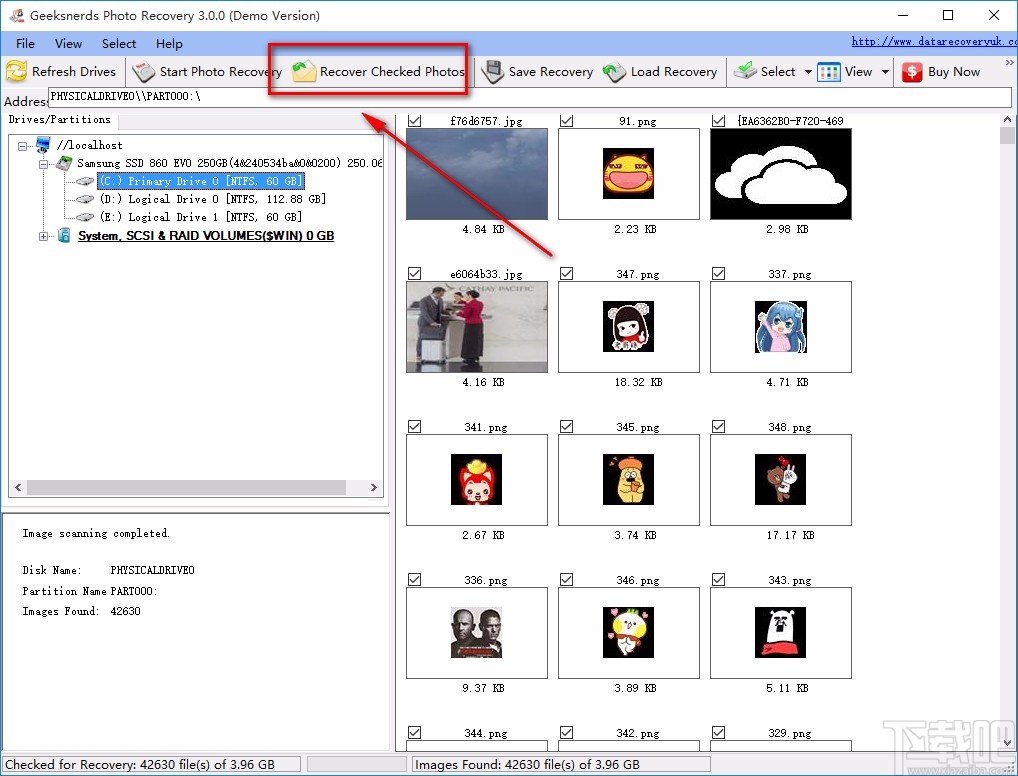
Task: Click the Save Recovery disk icon
Action: 493,71
